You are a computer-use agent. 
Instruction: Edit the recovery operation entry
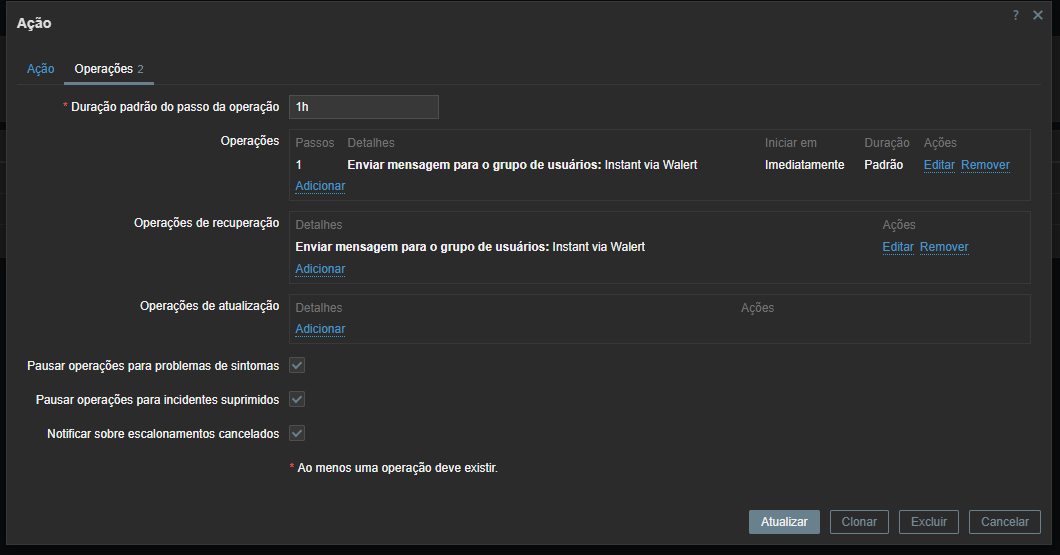pyautogui.click(x=898, y=247)
